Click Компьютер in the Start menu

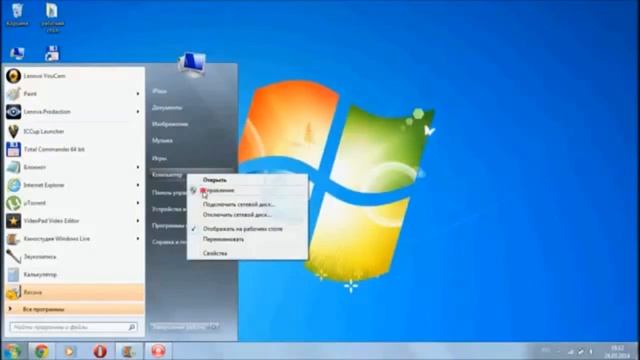pyautogui.click(x=167, y=175)
